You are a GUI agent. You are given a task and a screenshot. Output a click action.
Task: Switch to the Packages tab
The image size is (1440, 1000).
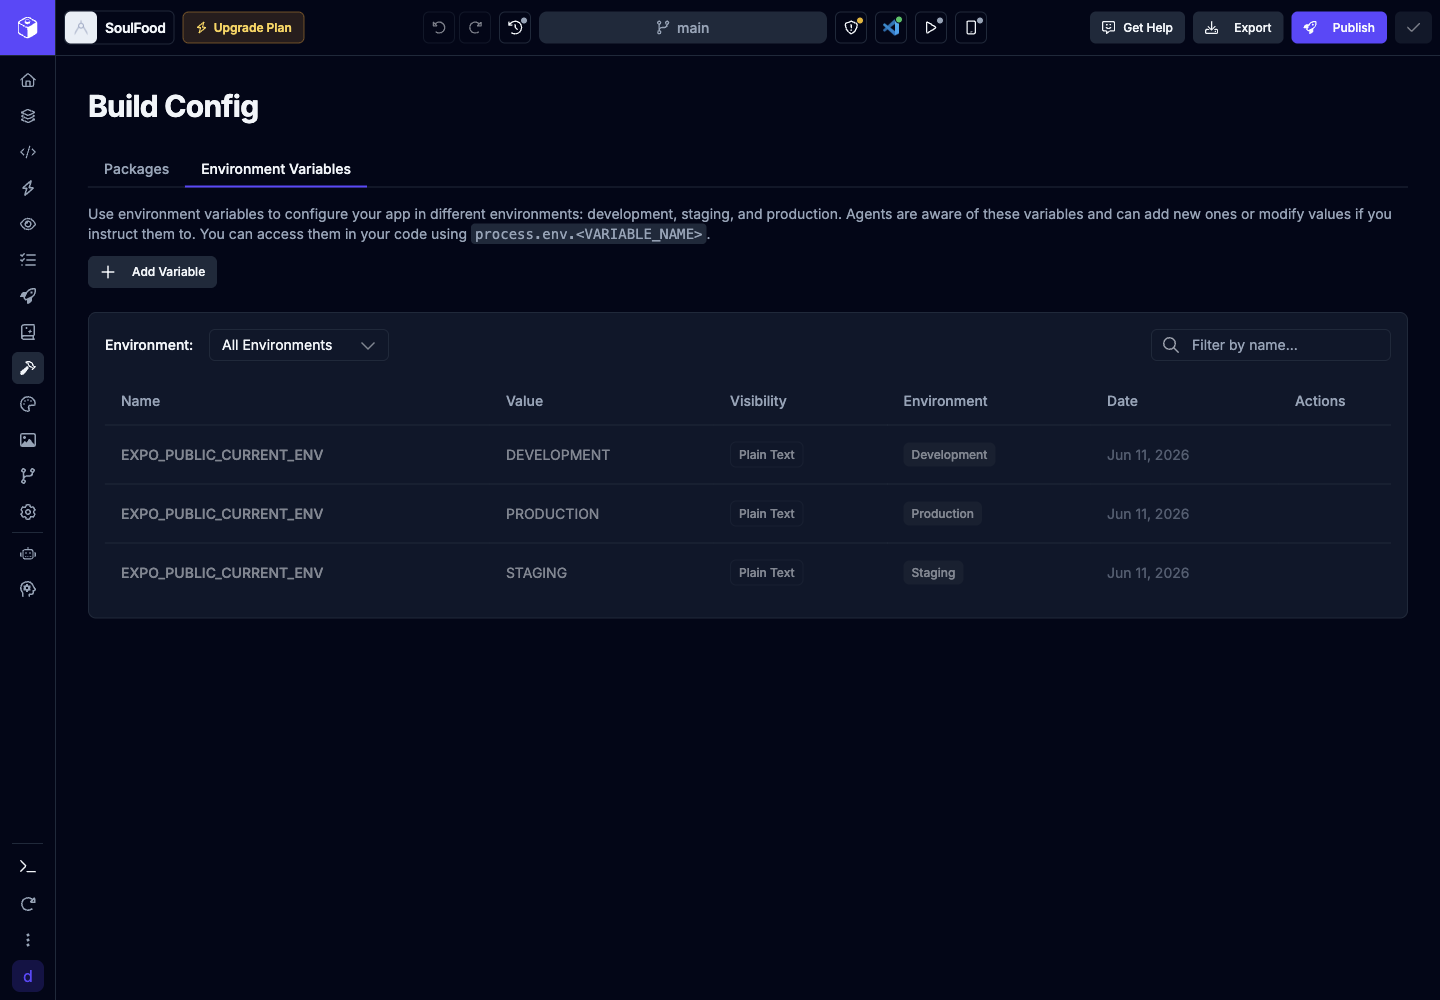pos(137,169)
